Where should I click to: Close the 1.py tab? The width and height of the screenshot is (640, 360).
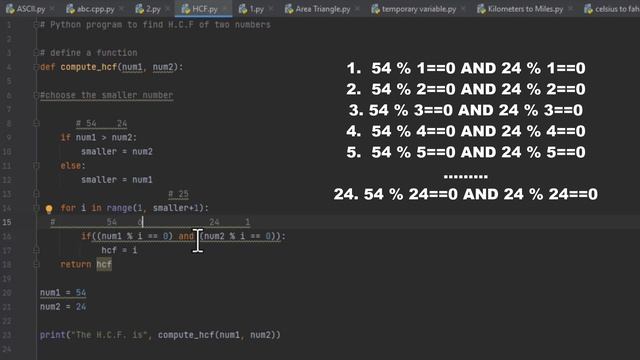pos(271,9)
